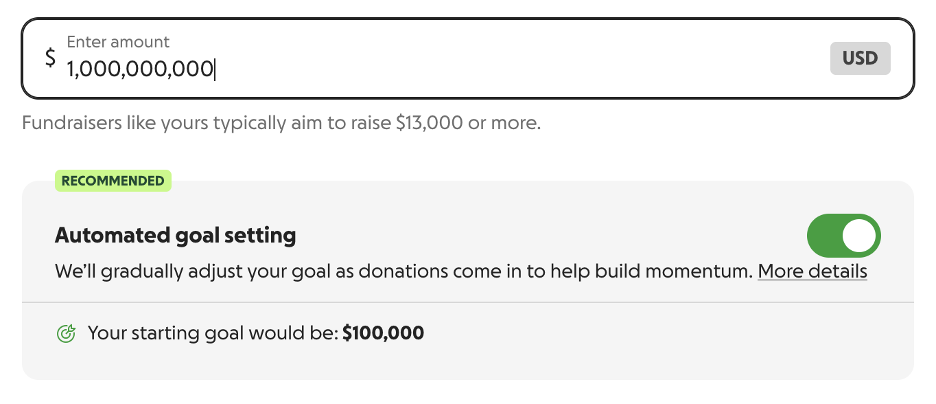This screenshot has height=404, width=936.
Task: Click the word 'momentum' in the description
Action: coord(708,271)
